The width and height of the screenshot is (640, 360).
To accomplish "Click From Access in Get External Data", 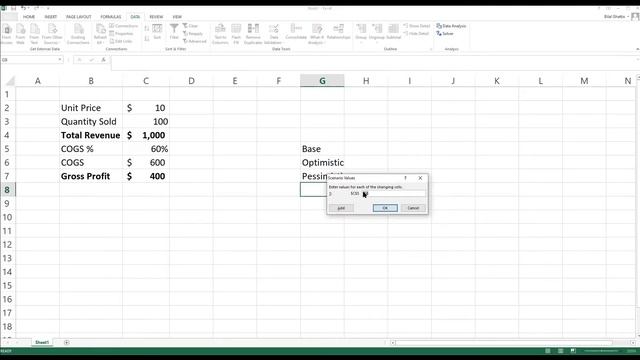I will pyautogui.click(x=7, y=34).
